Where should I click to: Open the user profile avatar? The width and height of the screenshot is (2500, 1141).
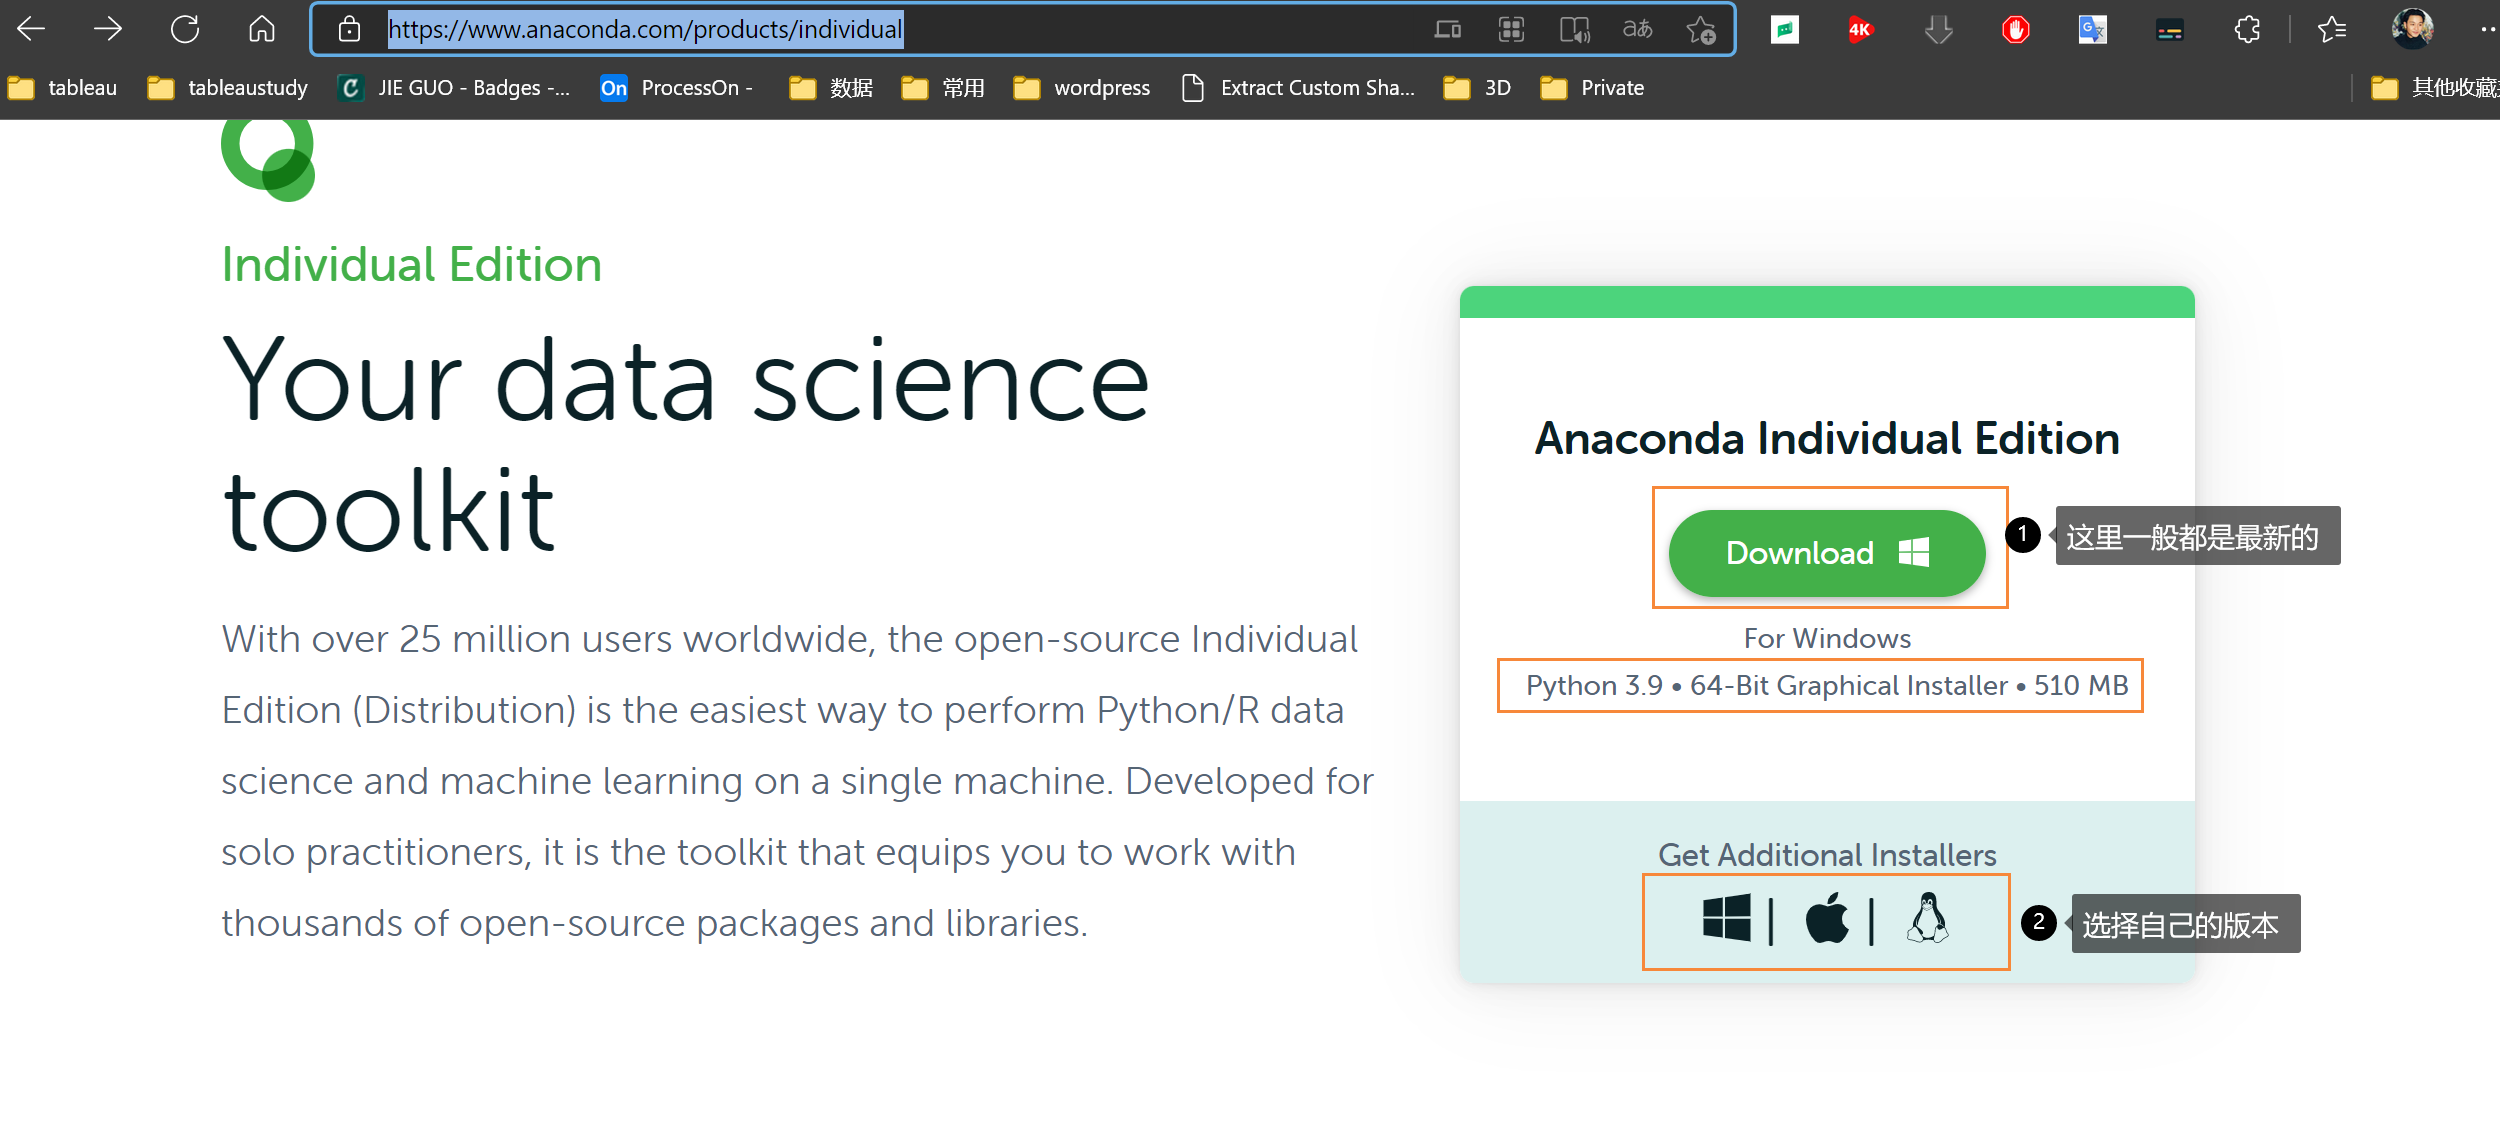click(x=2412, y=28)
